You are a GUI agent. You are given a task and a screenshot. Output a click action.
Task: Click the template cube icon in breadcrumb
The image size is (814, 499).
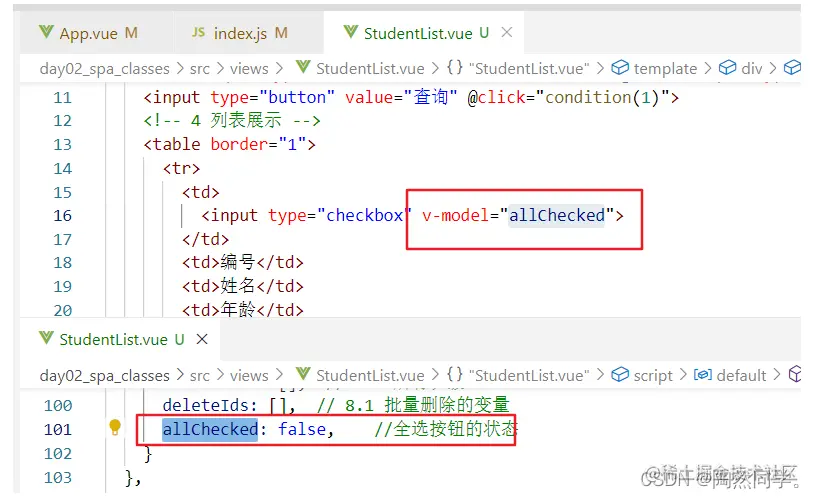tap(620, 68)
